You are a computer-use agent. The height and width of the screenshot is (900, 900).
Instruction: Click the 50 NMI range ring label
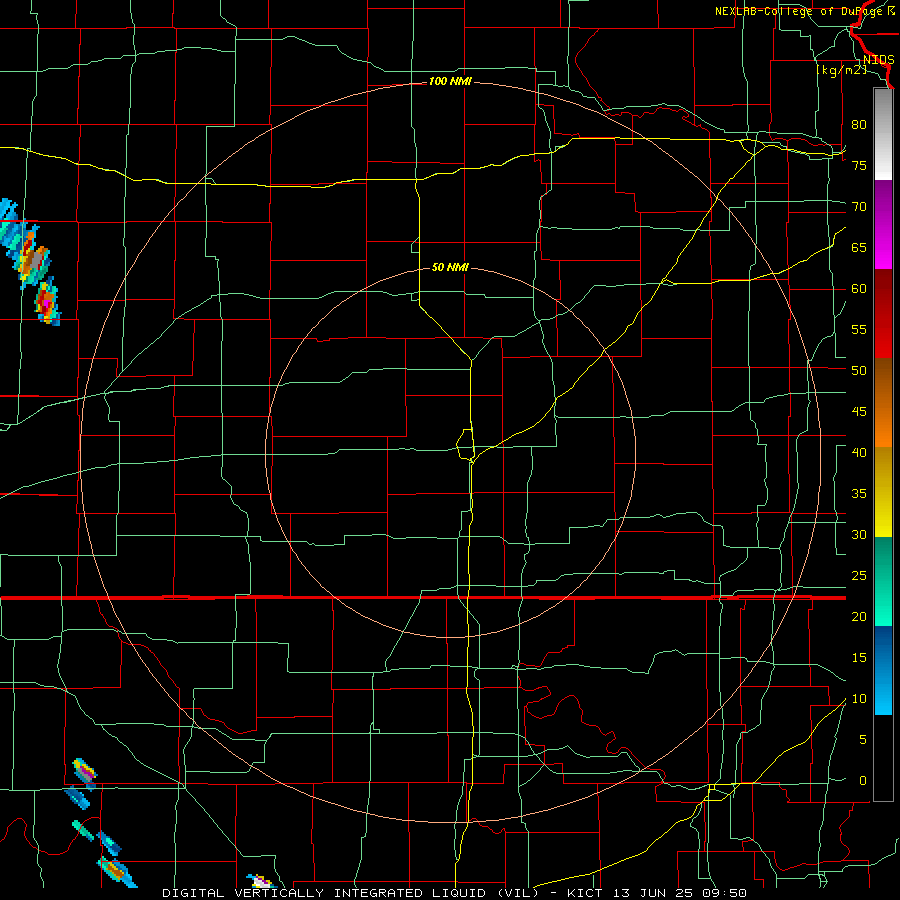pos(450,267)
